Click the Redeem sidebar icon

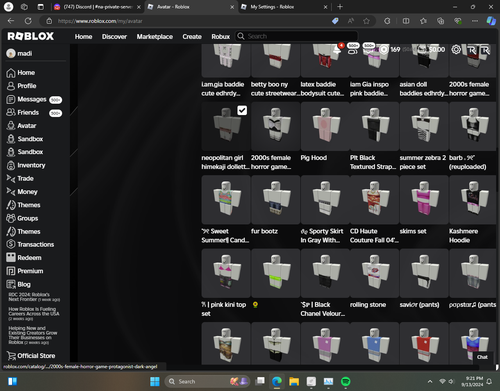pyautogui.click(x=11, y=258)
